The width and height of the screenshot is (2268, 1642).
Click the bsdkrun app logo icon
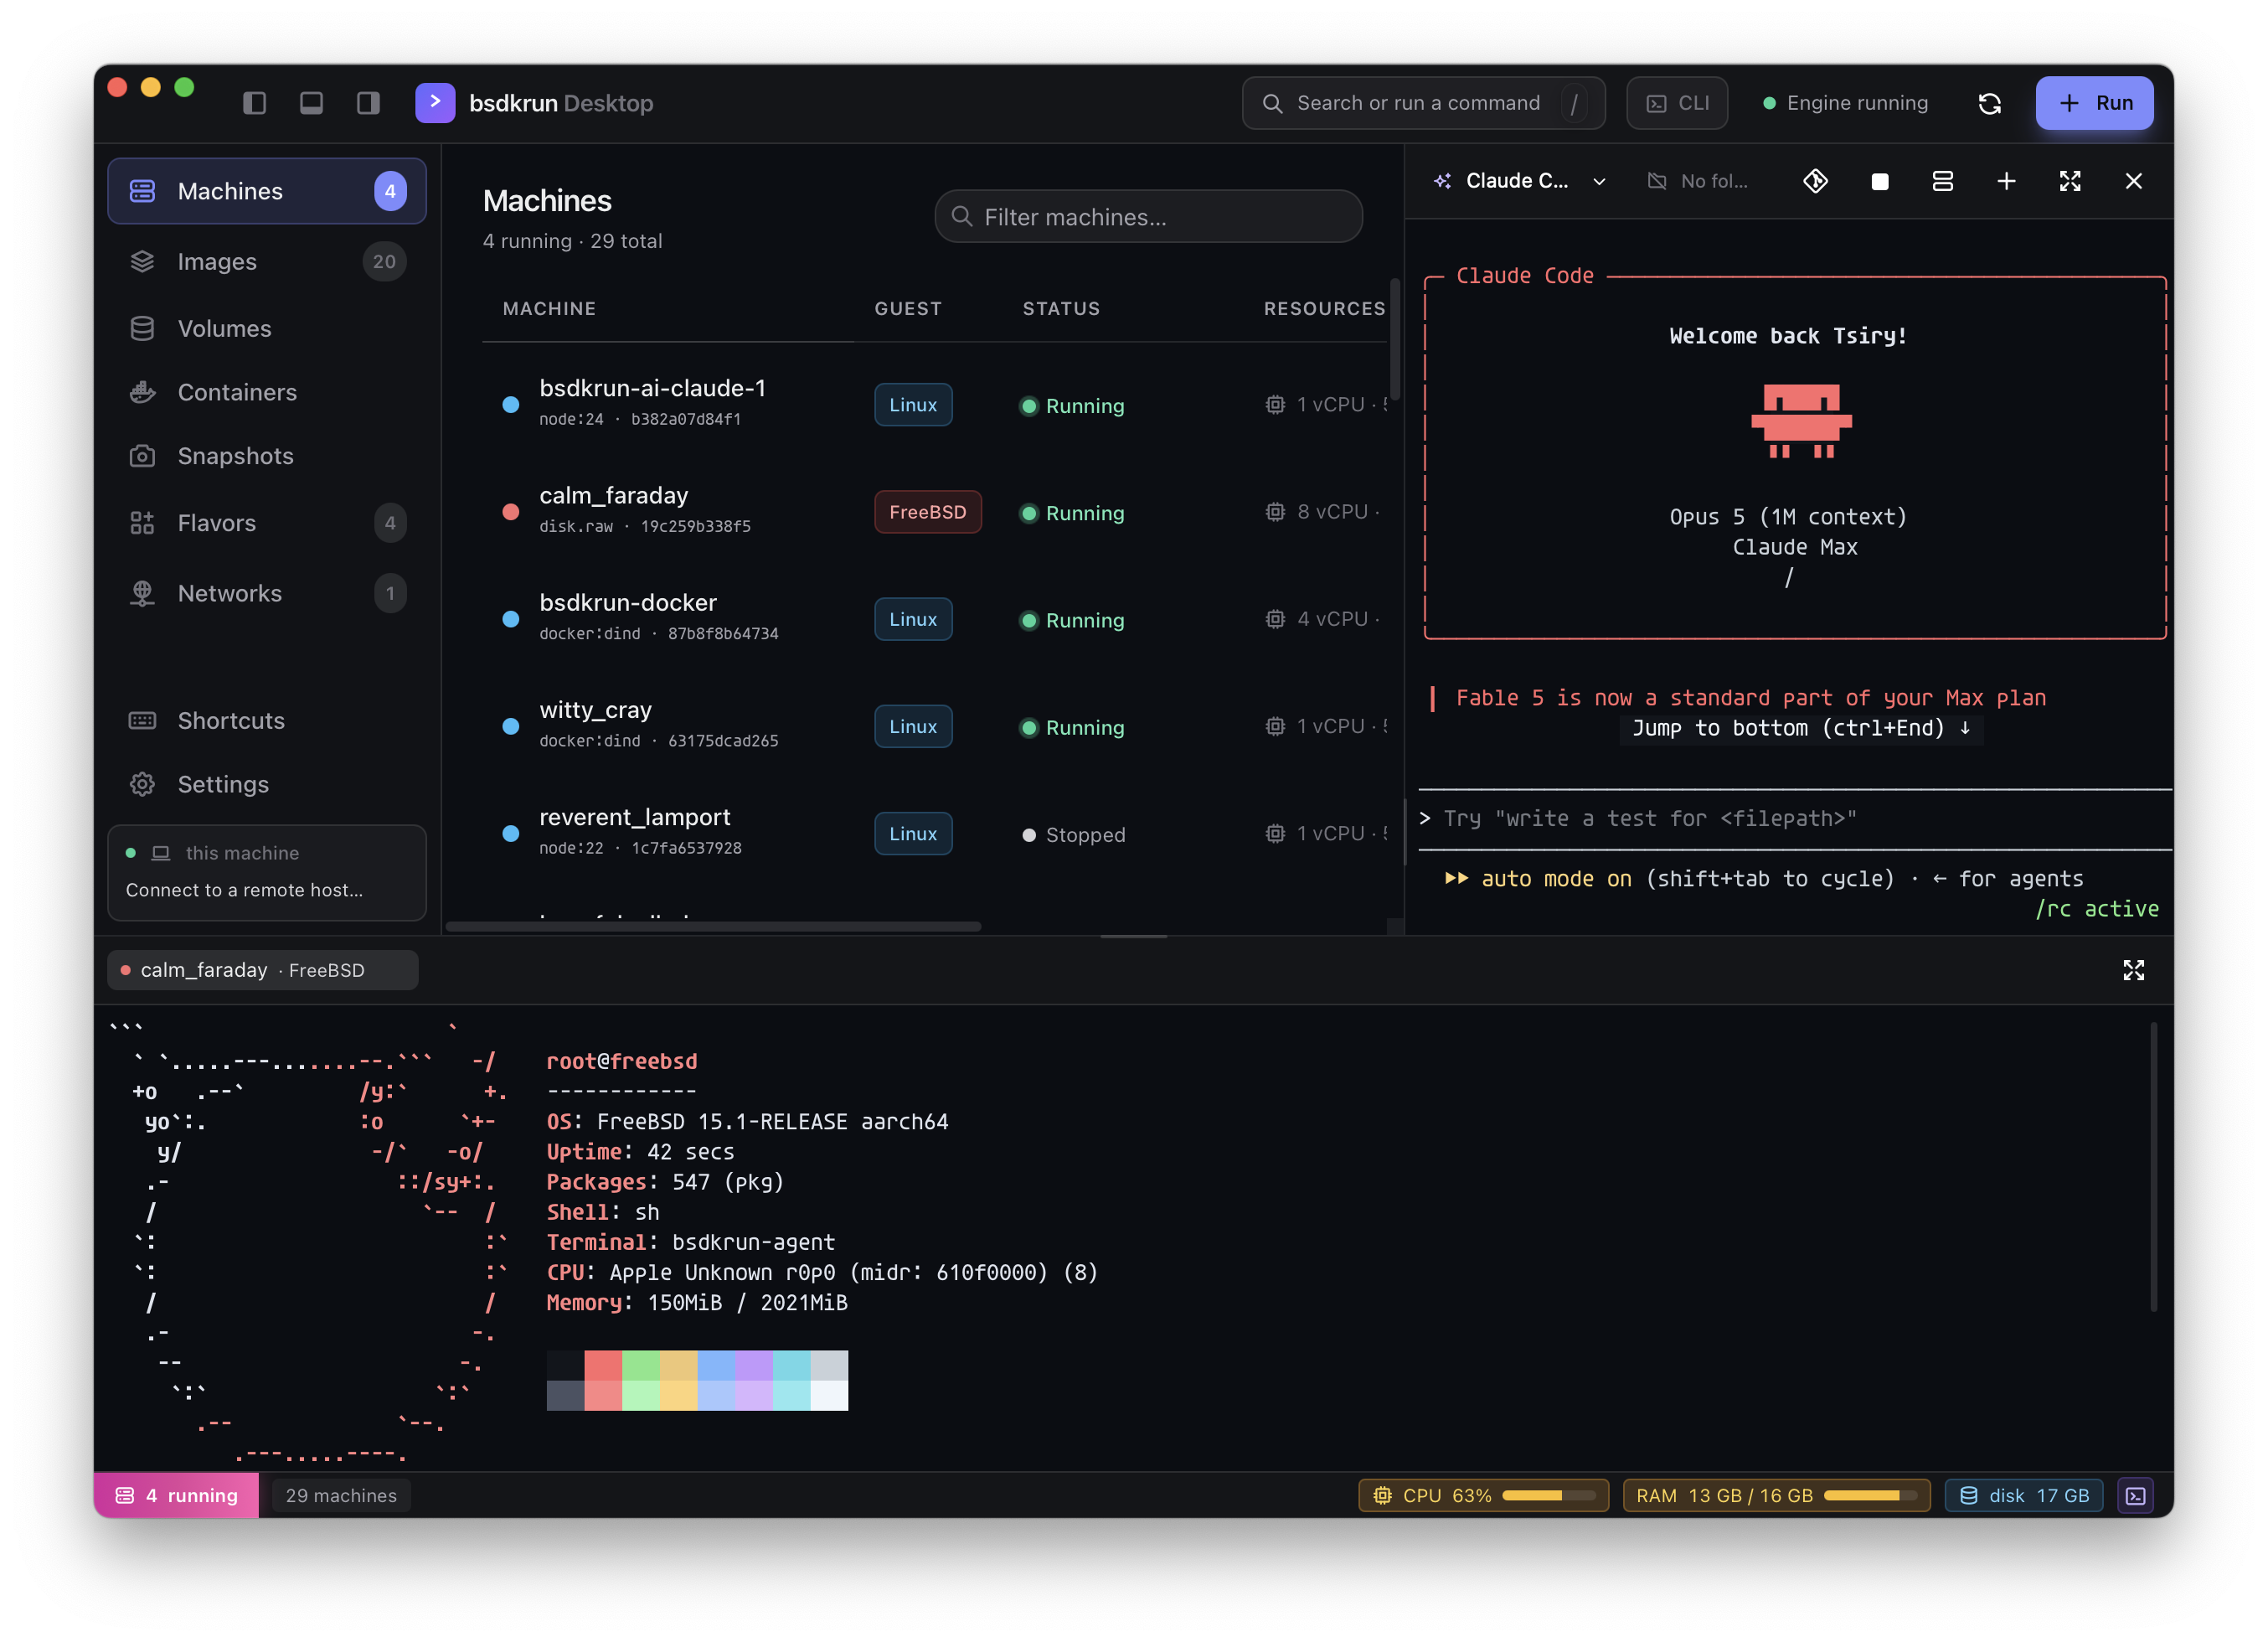[x=435, y=103]
